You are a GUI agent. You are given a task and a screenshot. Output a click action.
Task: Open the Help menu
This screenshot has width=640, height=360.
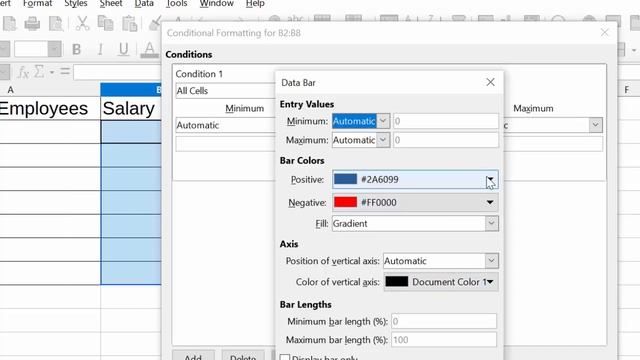pyautogui.click(x=255, y=4)
